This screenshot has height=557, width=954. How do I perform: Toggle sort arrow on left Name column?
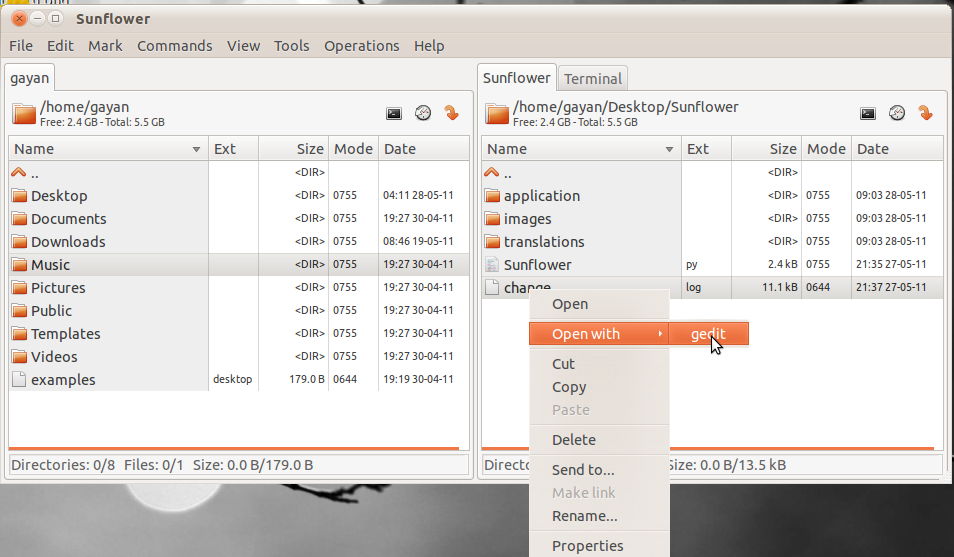click(x=196, y=149)
